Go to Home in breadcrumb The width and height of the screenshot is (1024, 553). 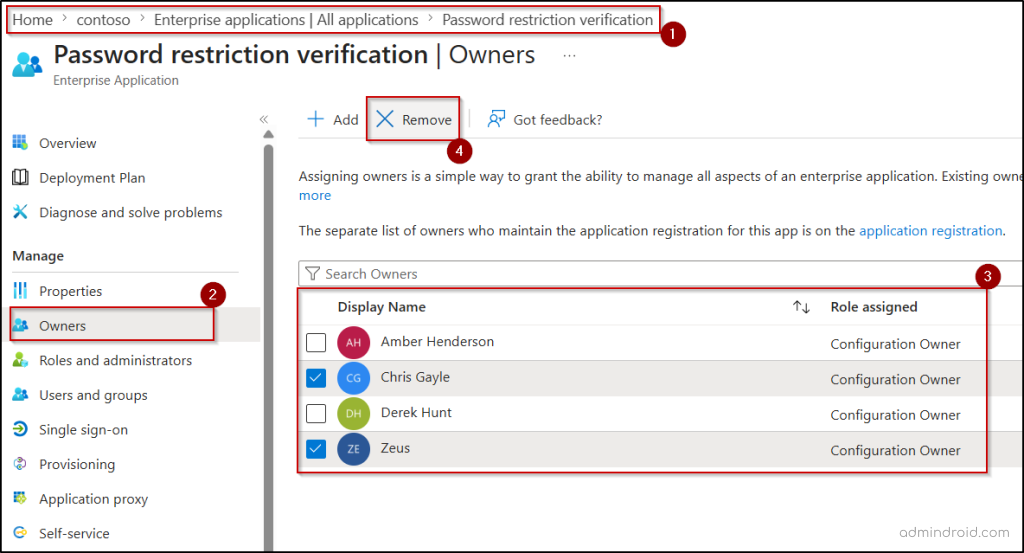[x=33, y=20]
